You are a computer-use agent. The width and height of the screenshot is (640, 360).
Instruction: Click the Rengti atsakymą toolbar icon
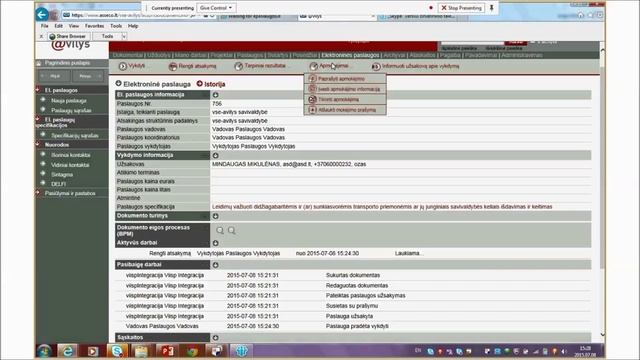point(173,66)
